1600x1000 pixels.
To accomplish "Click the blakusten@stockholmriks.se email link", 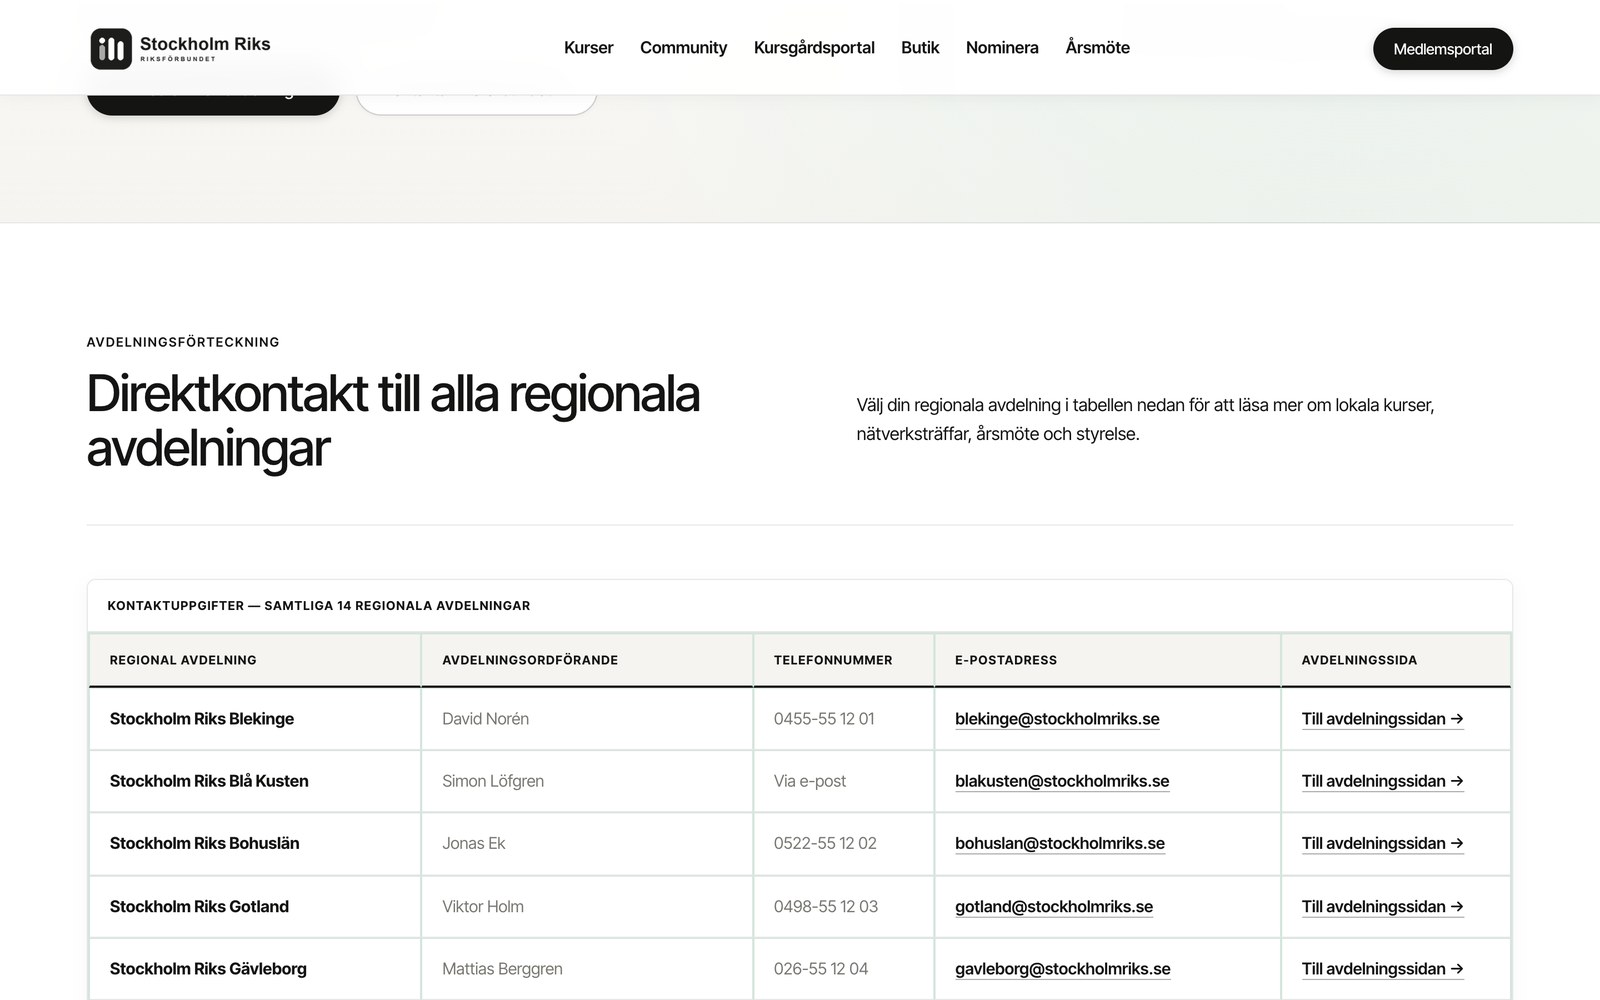I will pos(1062,781).
